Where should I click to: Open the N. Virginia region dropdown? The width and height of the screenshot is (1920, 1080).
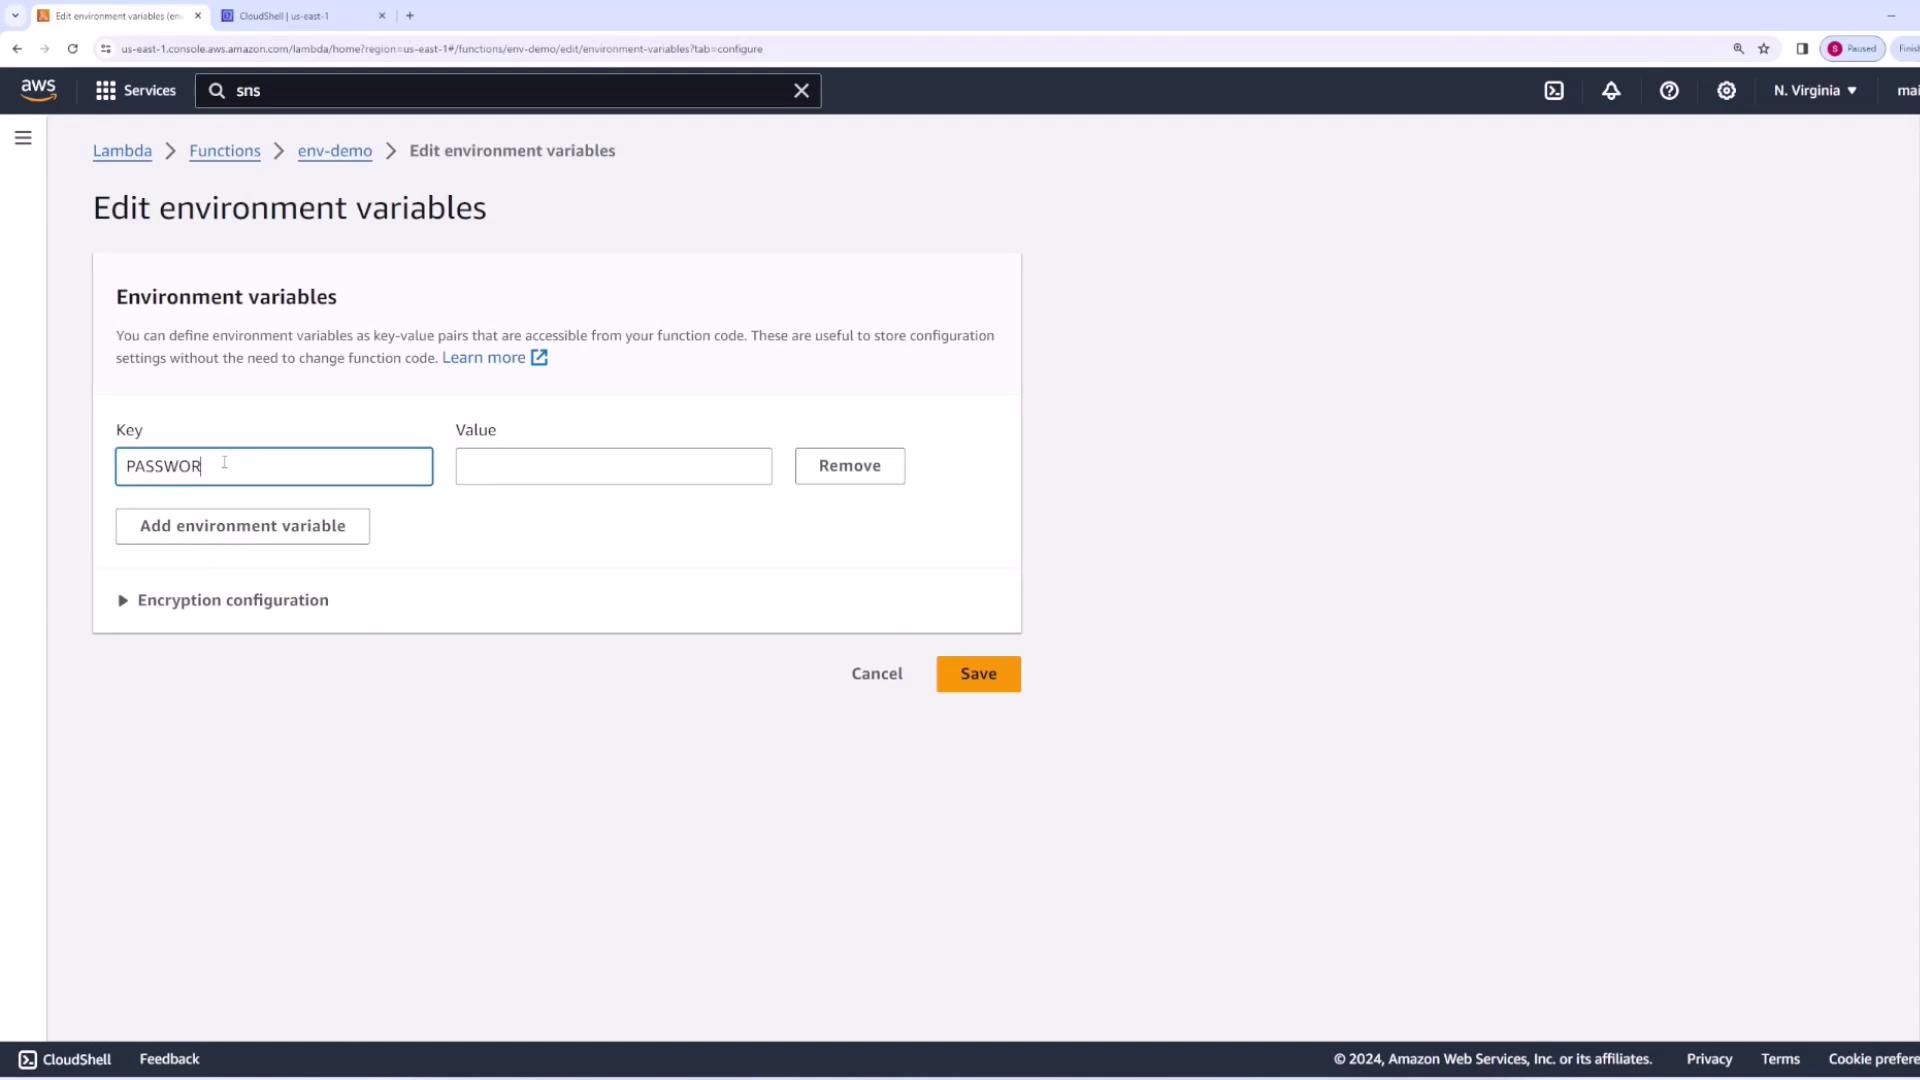tap(1814, 91)
